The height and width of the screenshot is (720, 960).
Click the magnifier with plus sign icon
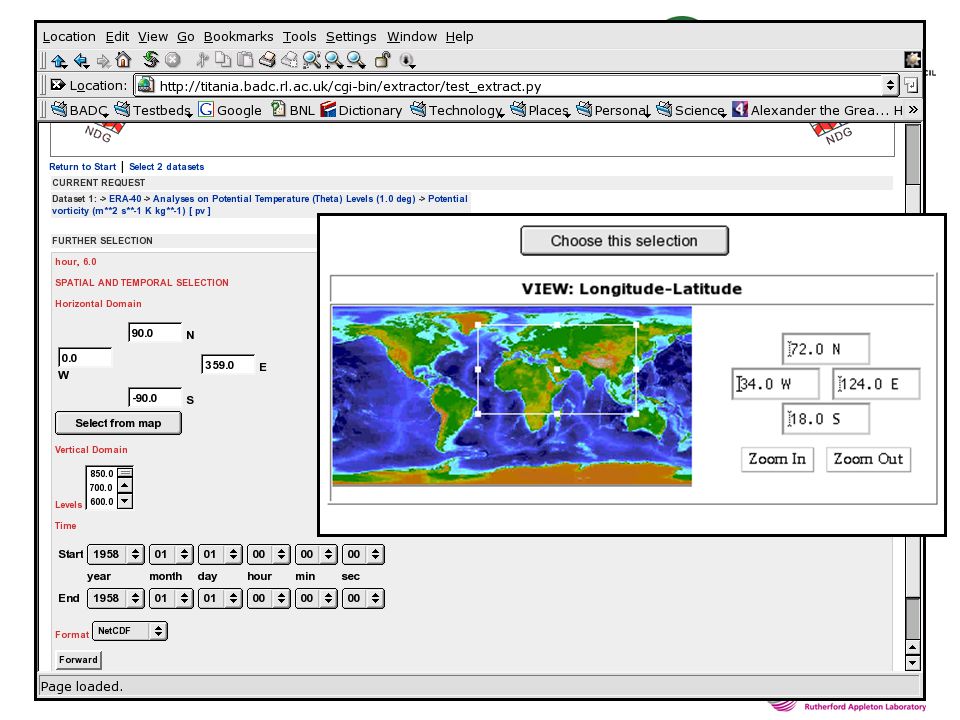[x=334, y=59]
